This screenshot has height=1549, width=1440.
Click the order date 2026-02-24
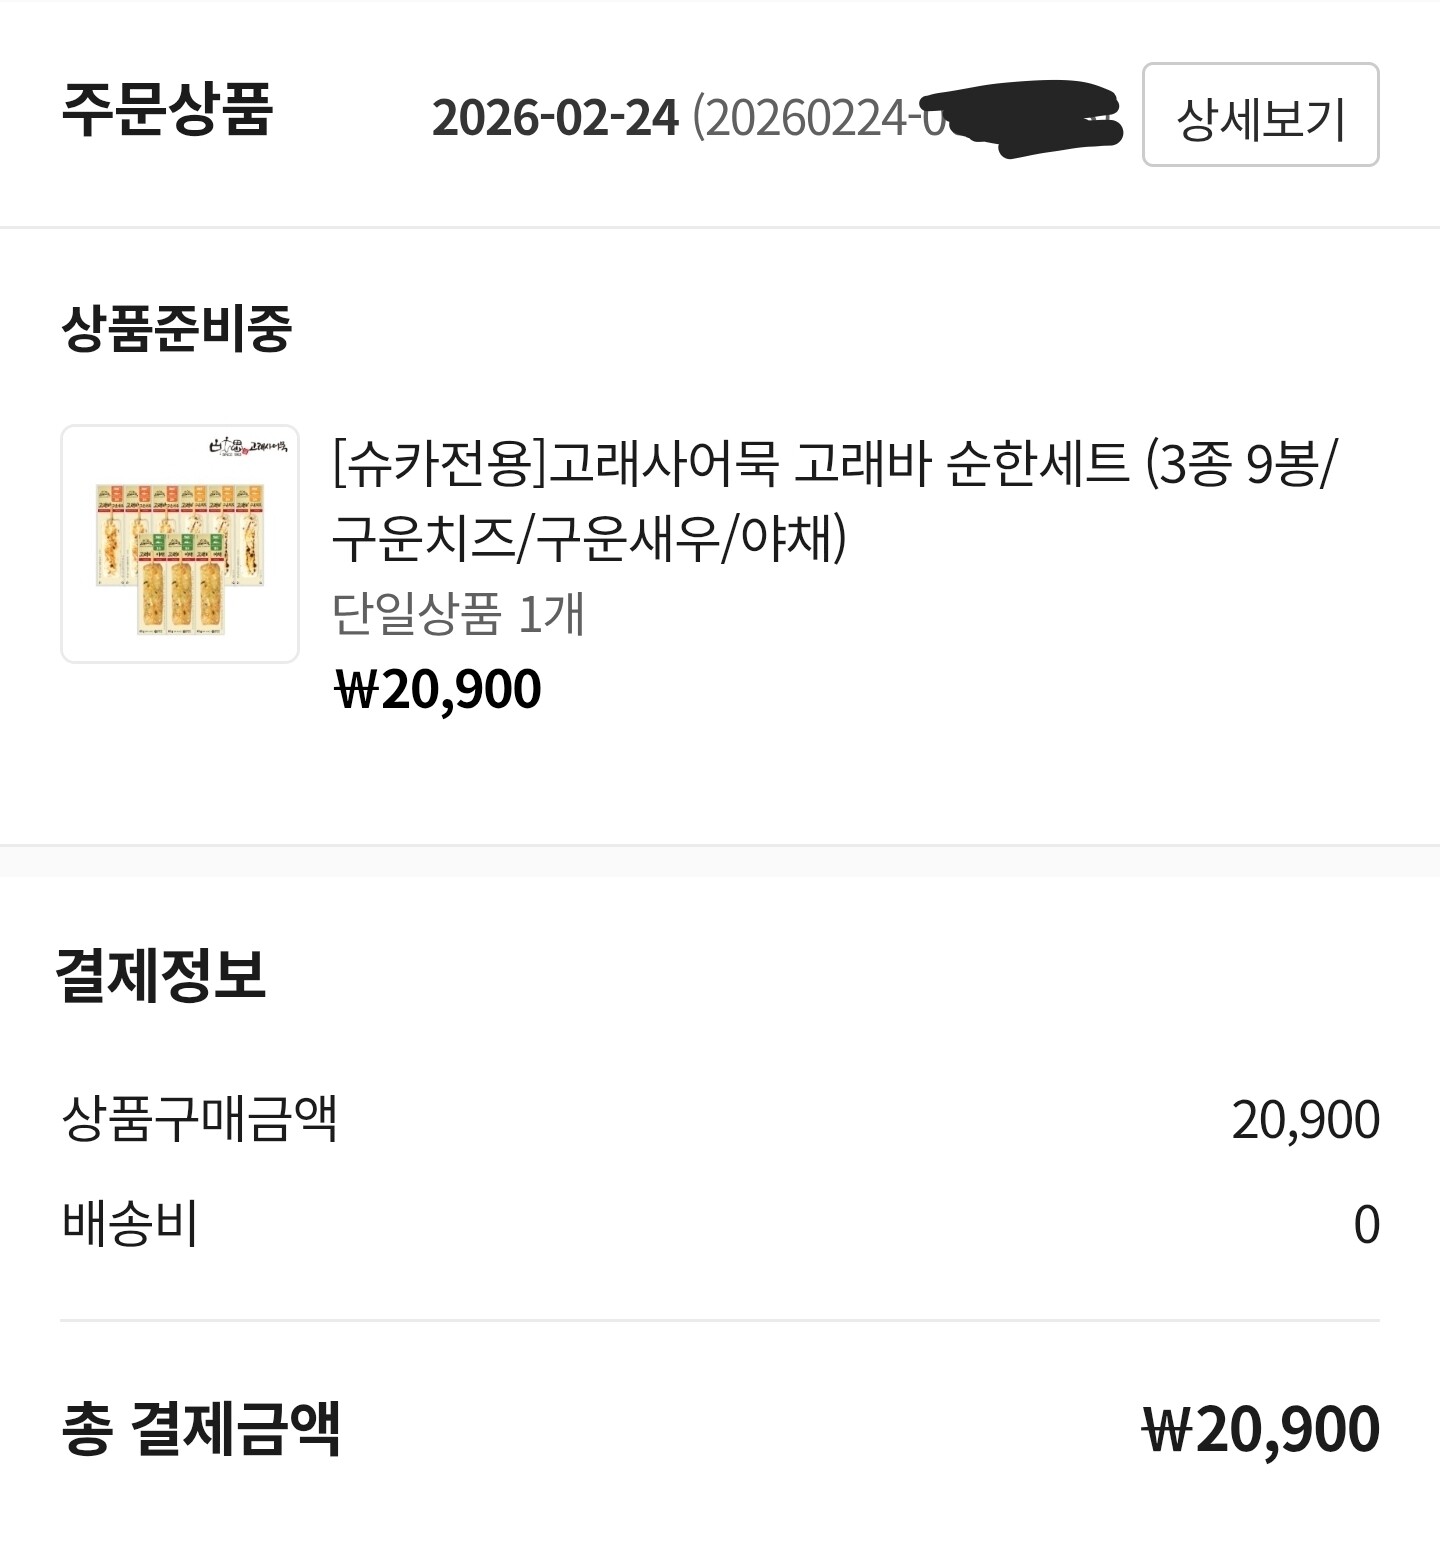(555, 118)
